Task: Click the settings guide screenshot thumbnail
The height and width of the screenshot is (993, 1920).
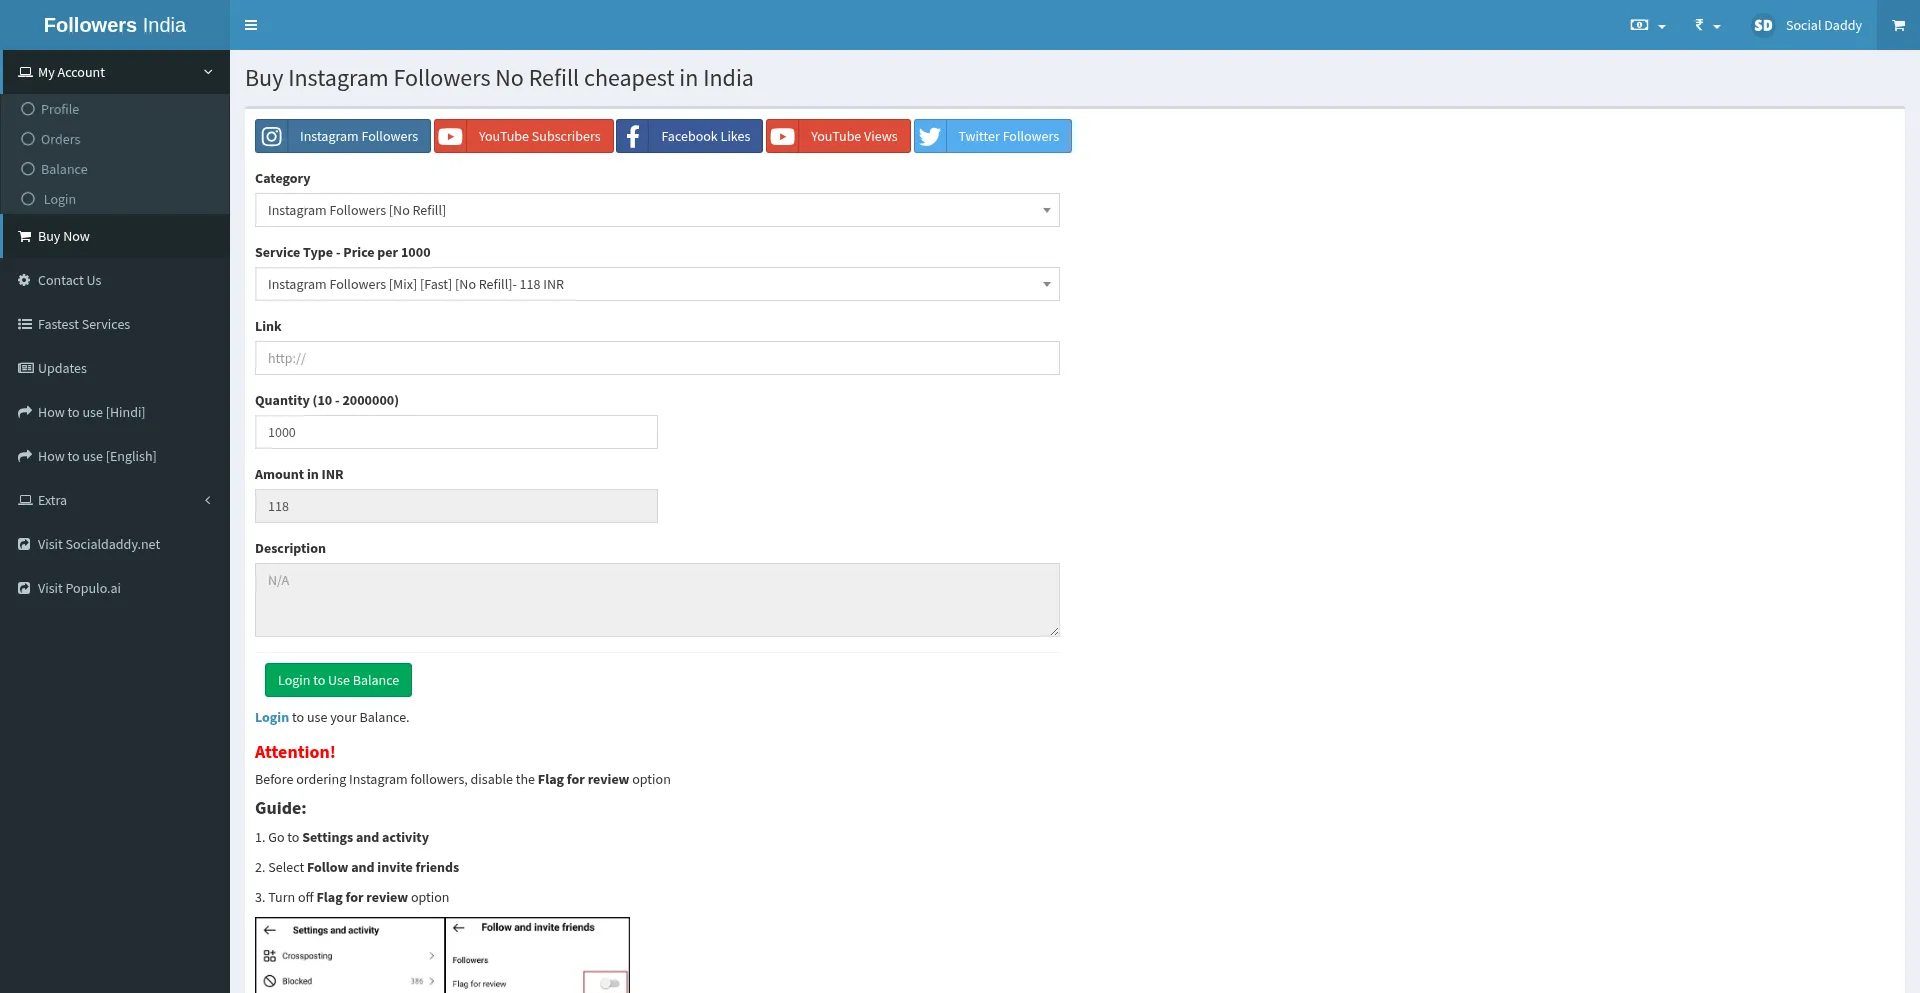Action: 442,955
